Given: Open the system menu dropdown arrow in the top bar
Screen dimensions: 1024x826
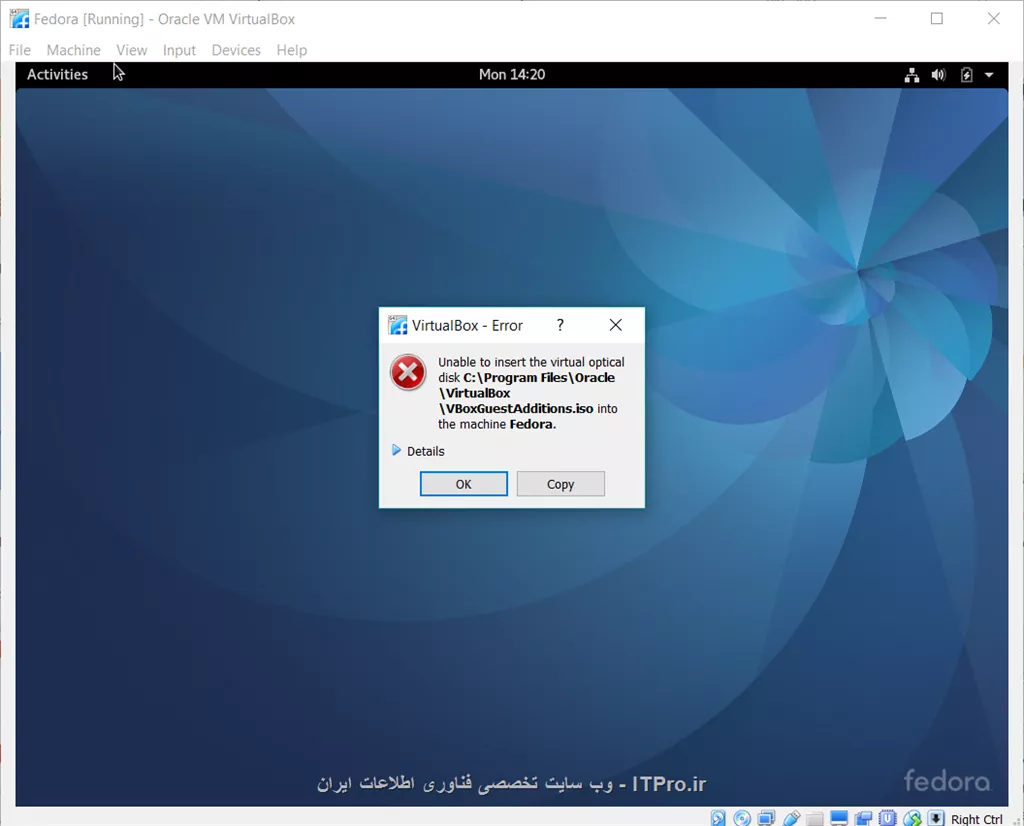Looking at the screenshot, I should 989,75.
